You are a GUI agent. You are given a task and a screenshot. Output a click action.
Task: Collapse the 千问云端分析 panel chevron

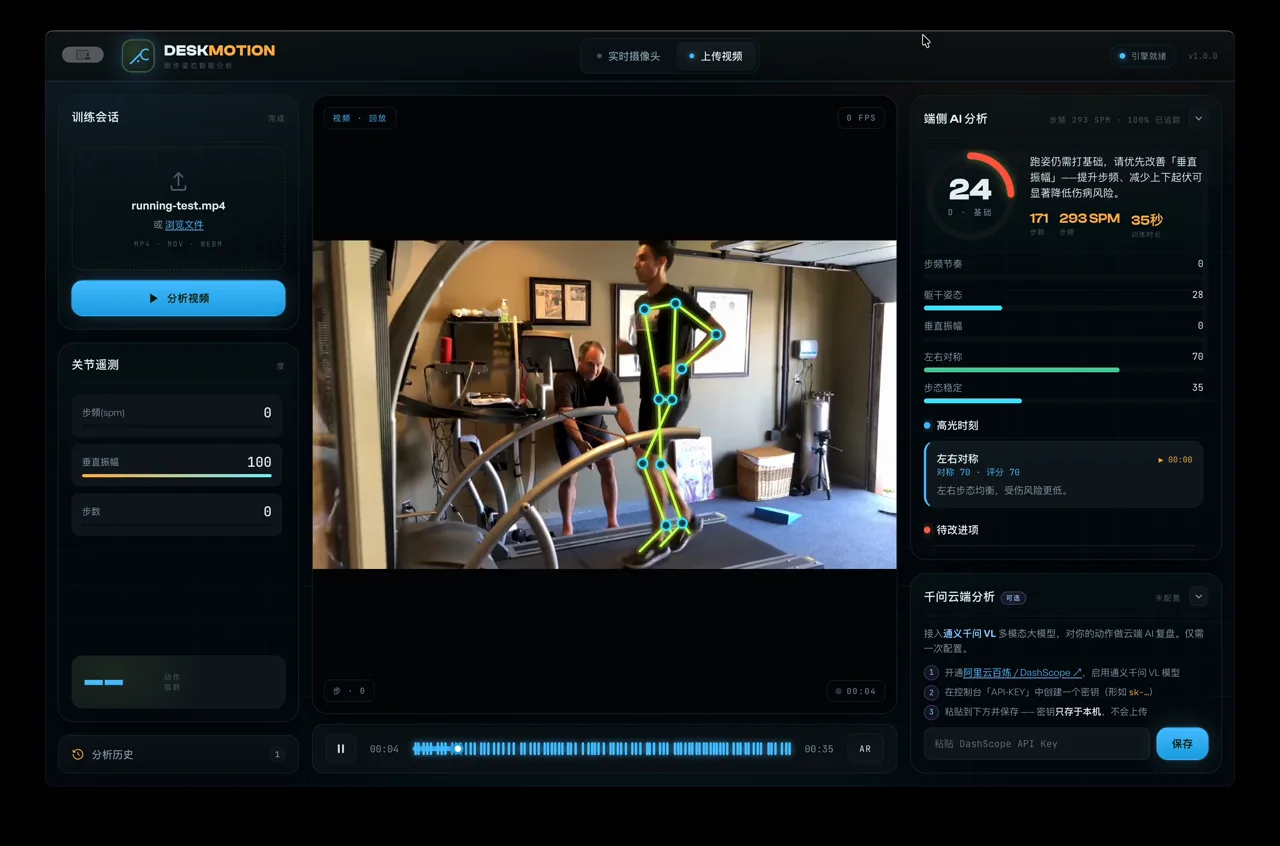coord(1198,597)
